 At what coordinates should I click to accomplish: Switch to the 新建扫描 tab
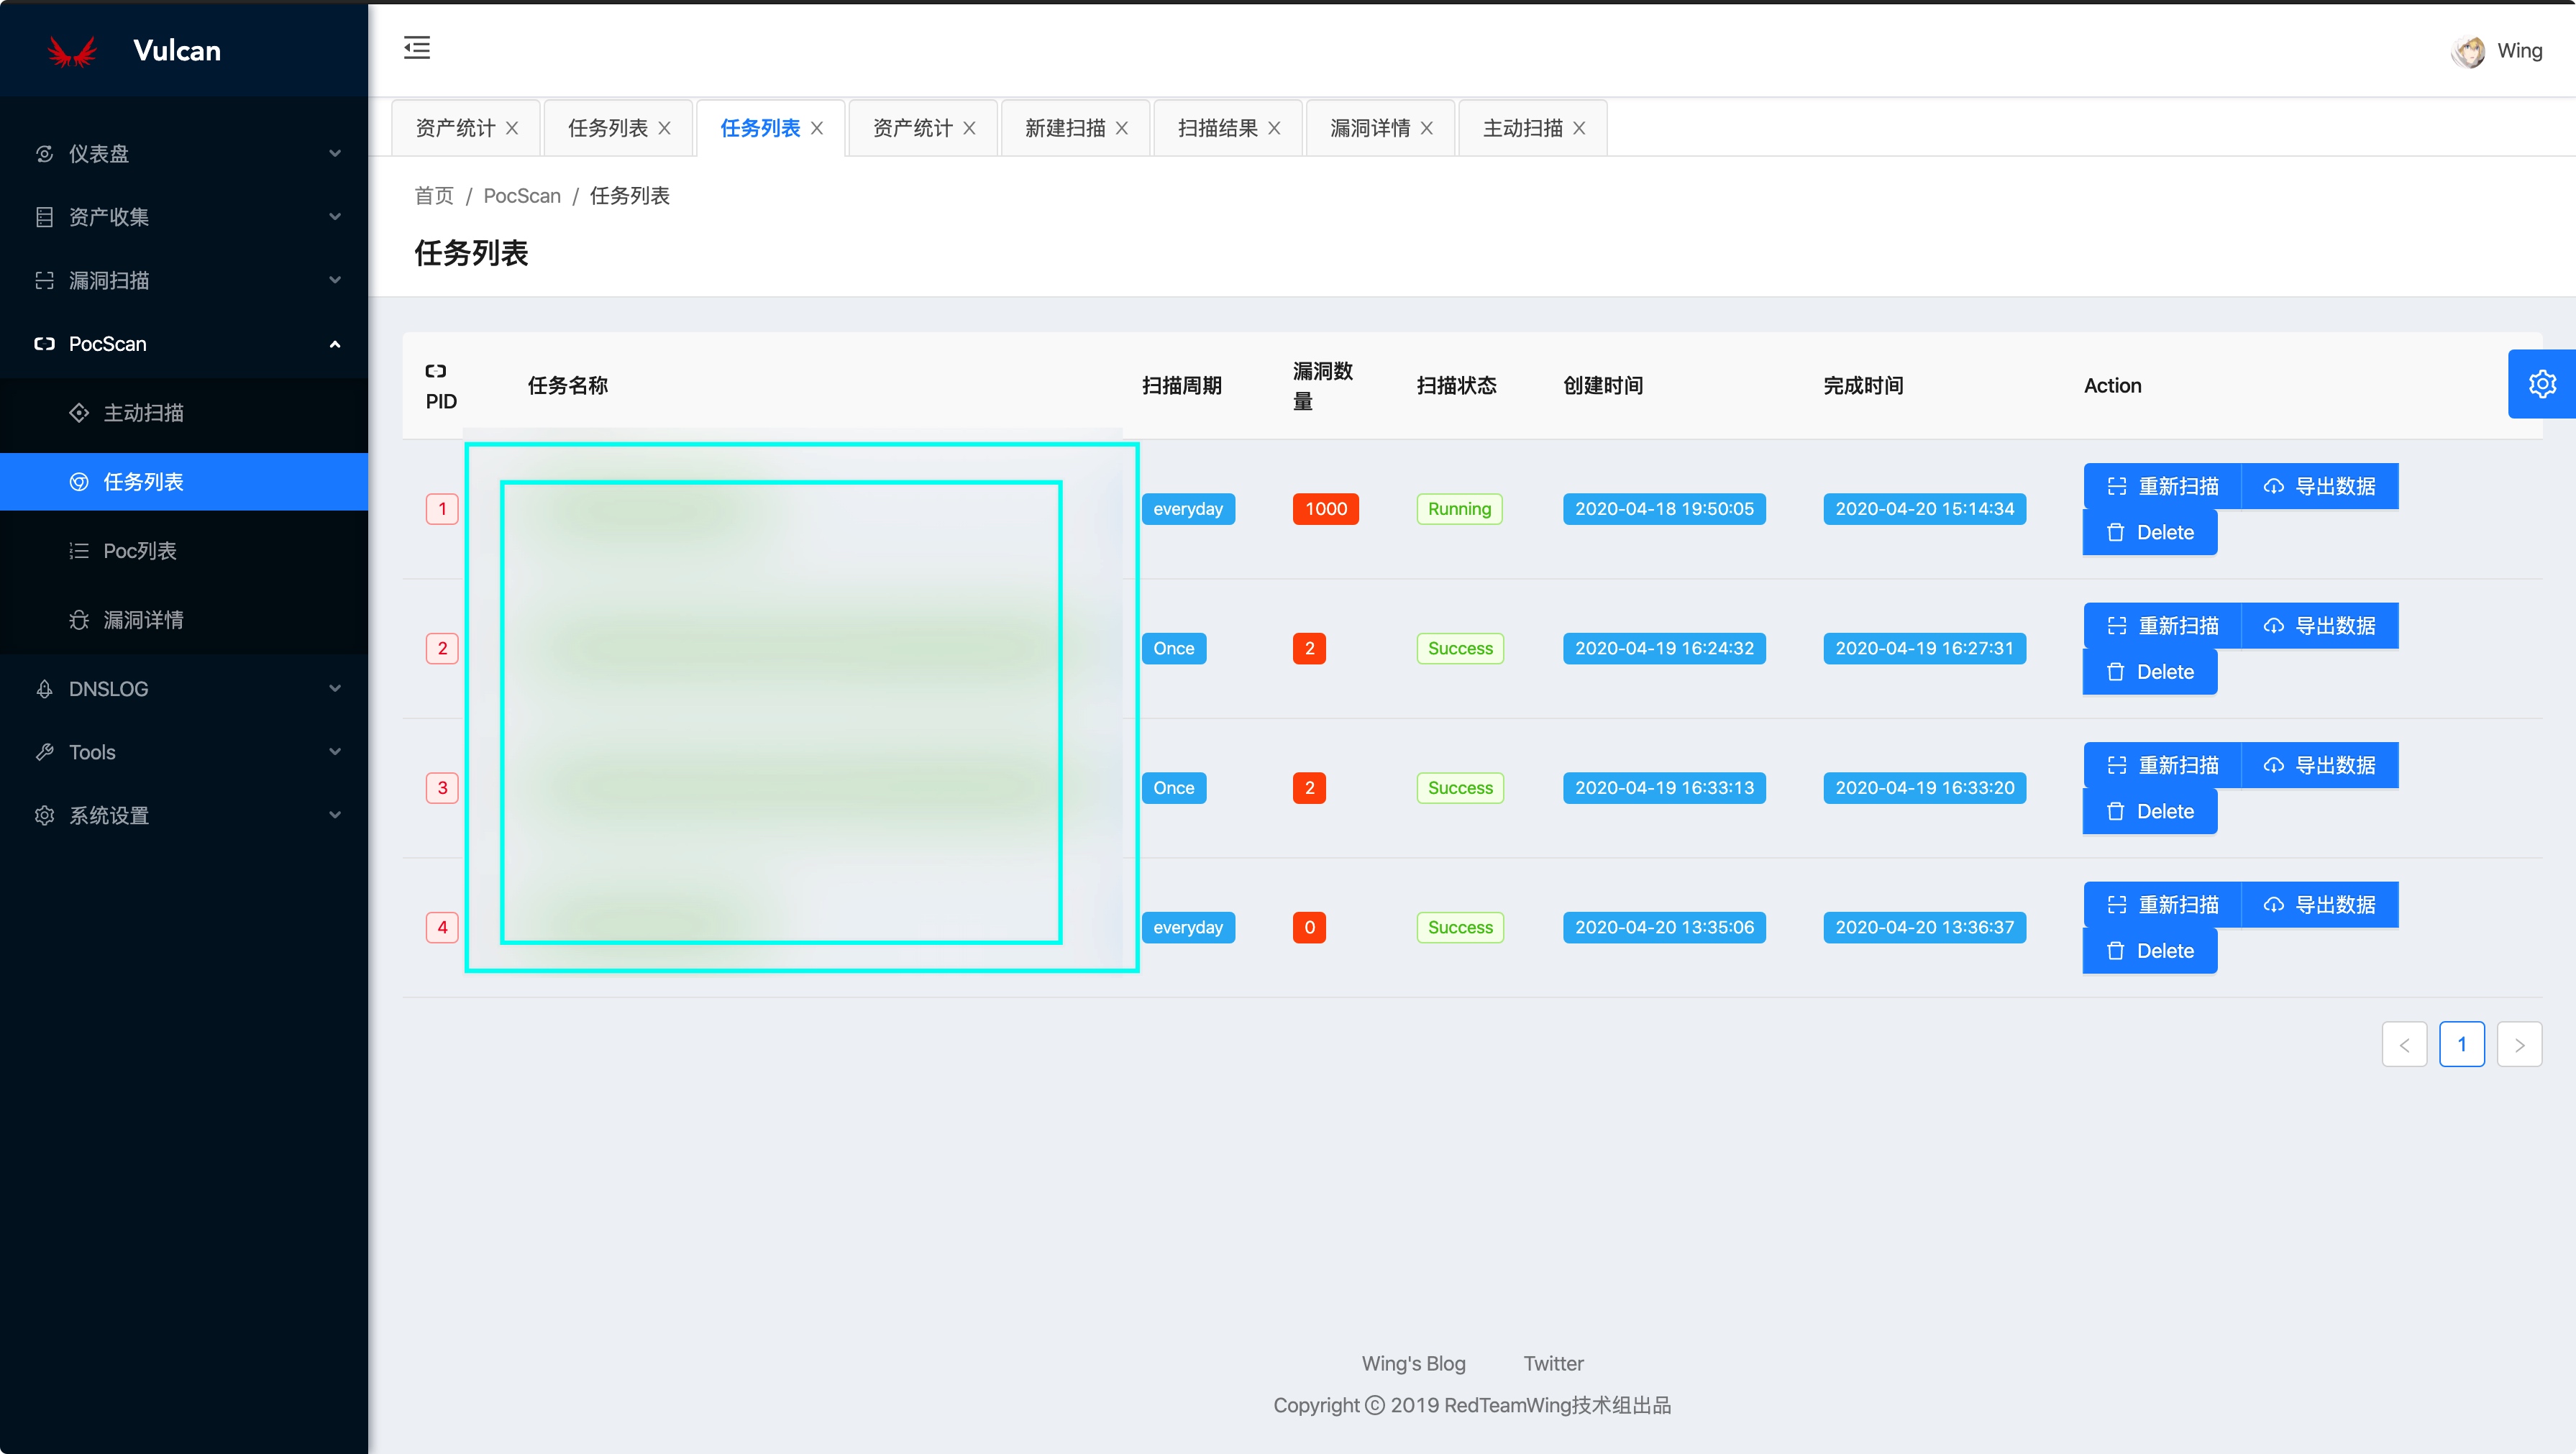(x=1065, y=128)
